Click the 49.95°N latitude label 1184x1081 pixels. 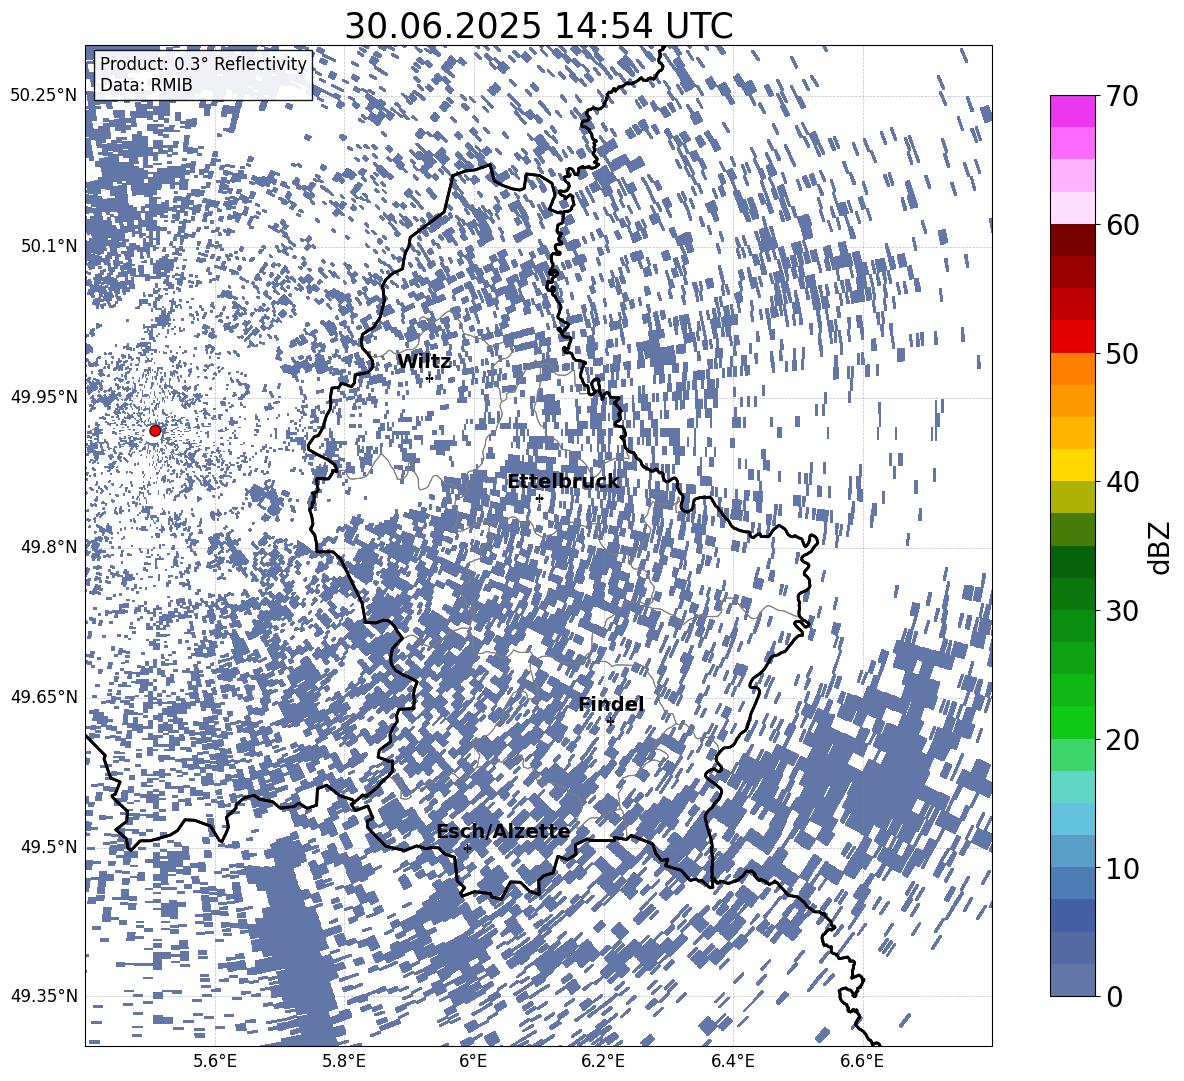[44, 397]
